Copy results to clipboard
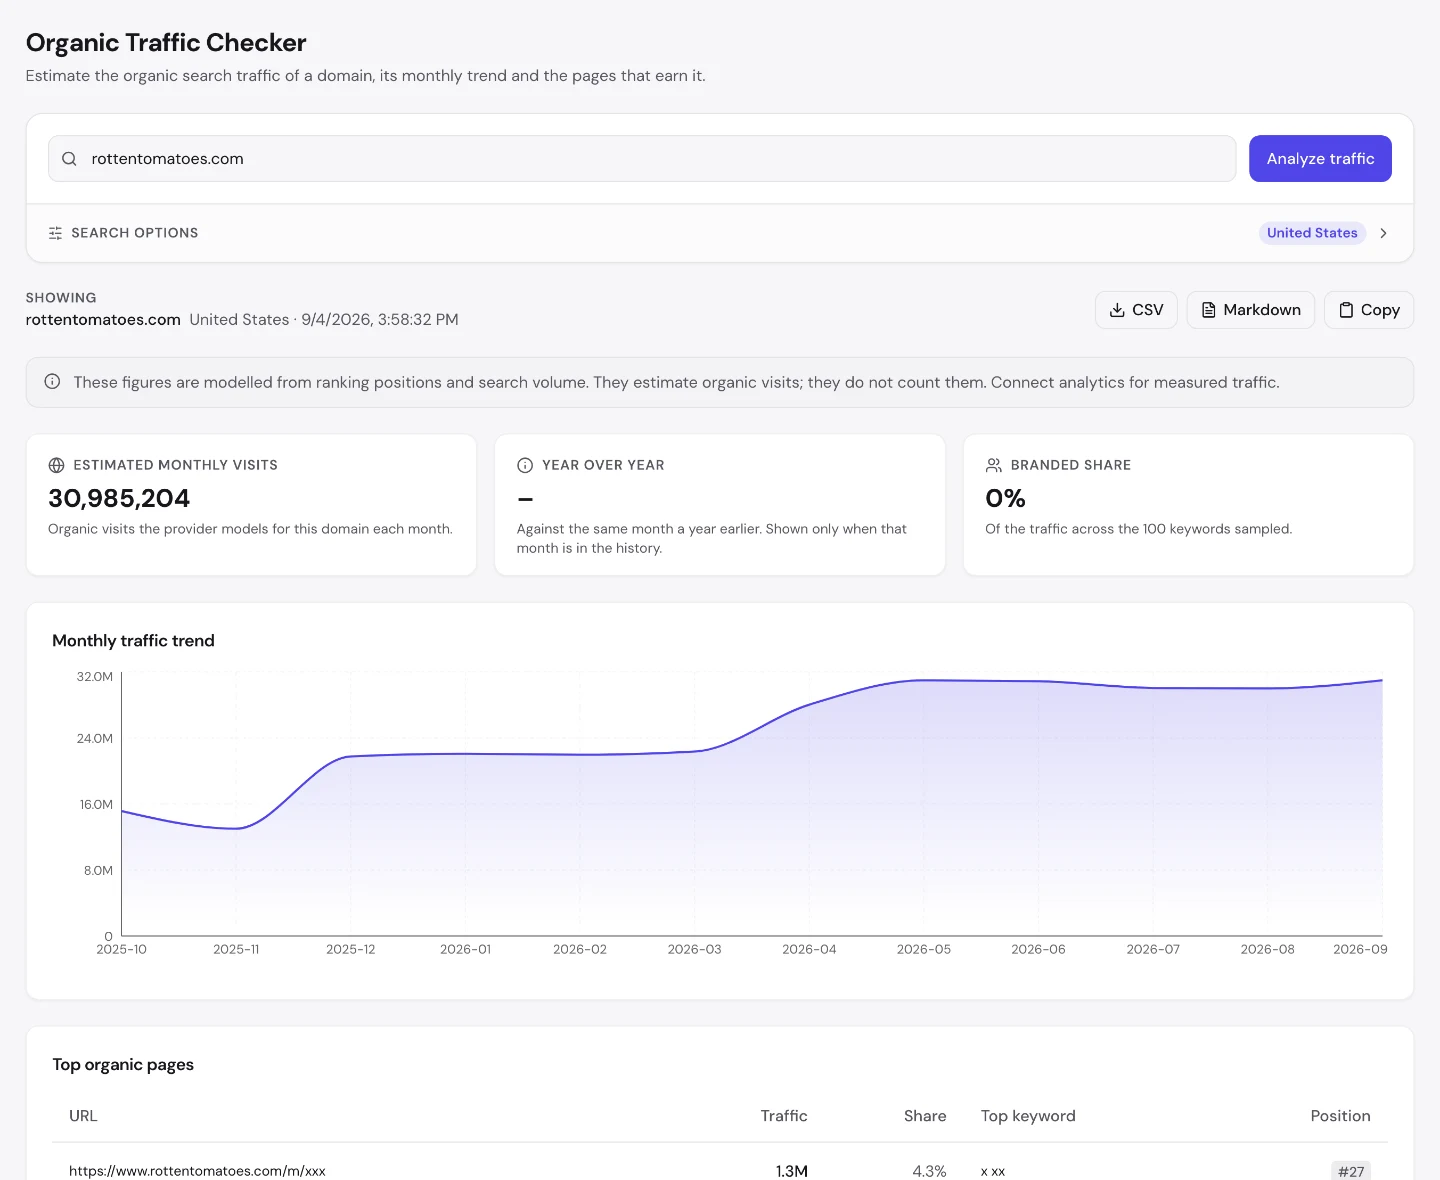 pyautogui.click(x=1369, y=310)
